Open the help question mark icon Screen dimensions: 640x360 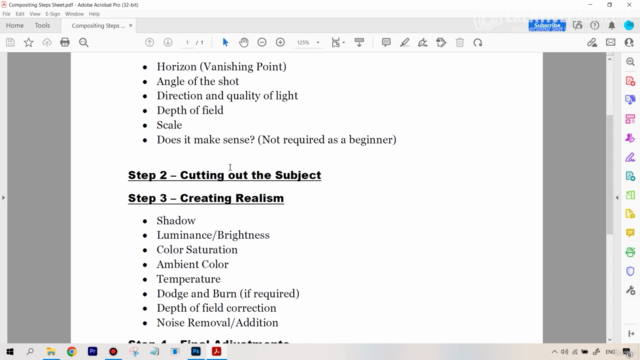click(x=595, y=25)
